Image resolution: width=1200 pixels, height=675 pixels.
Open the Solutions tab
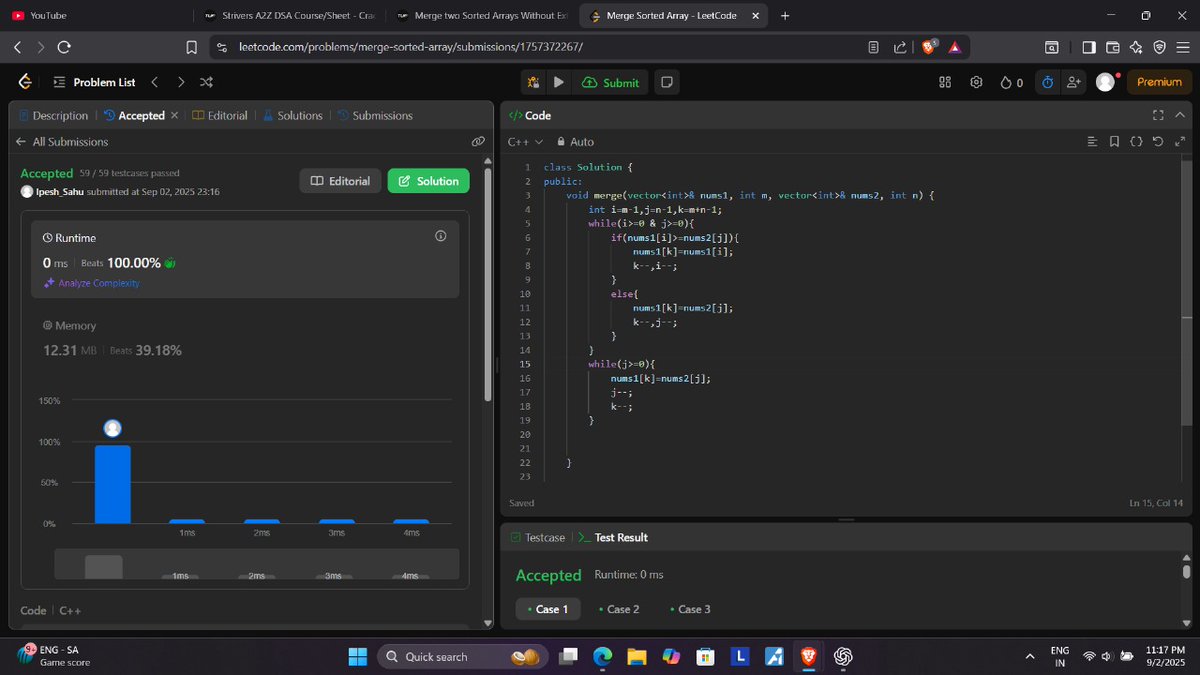click(293, 116)
